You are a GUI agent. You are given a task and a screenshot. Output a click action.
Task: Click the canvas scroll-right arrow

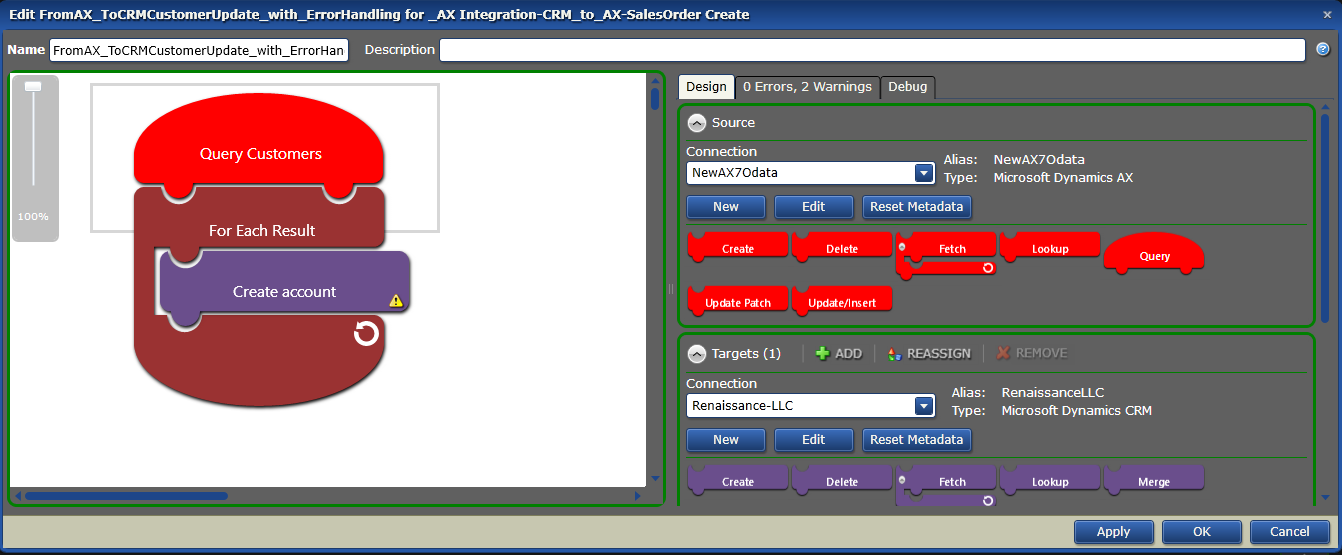638,496
